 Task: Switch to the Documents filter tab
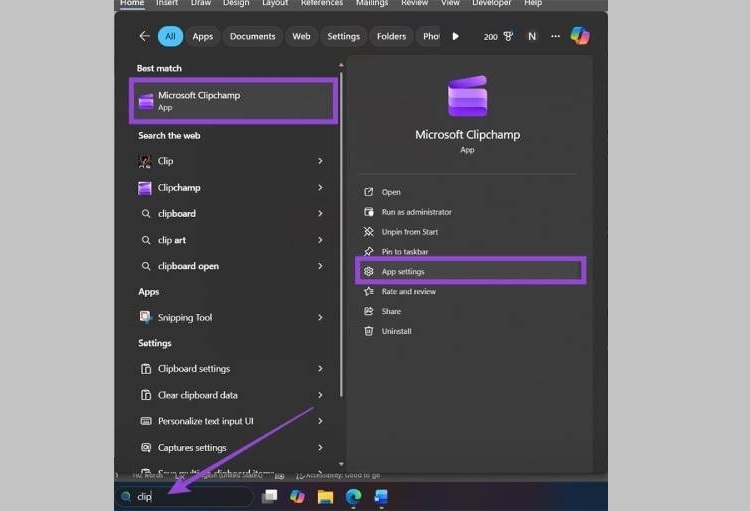(x=253, y=36)
